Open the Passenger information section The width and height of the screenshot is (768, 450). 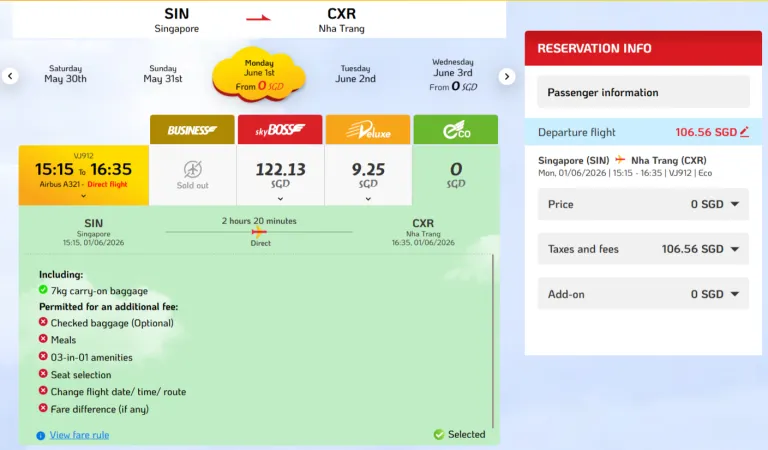(x=643, y=92)
